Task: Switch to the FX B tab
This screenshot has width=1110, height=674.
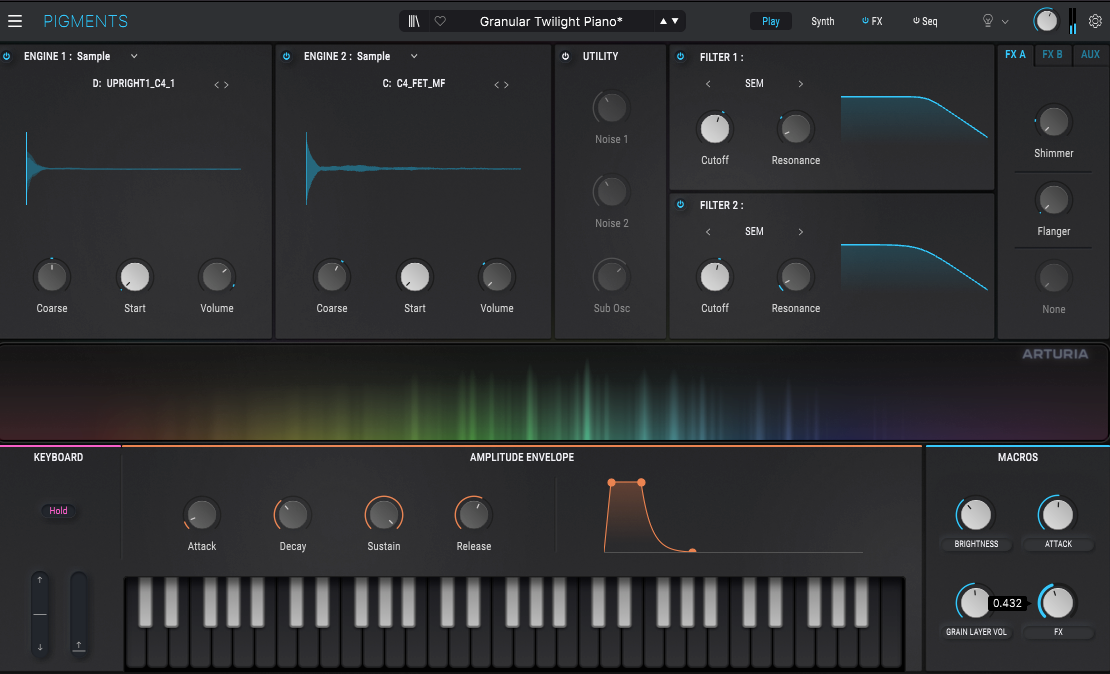Action: [x=1052, y=55]
